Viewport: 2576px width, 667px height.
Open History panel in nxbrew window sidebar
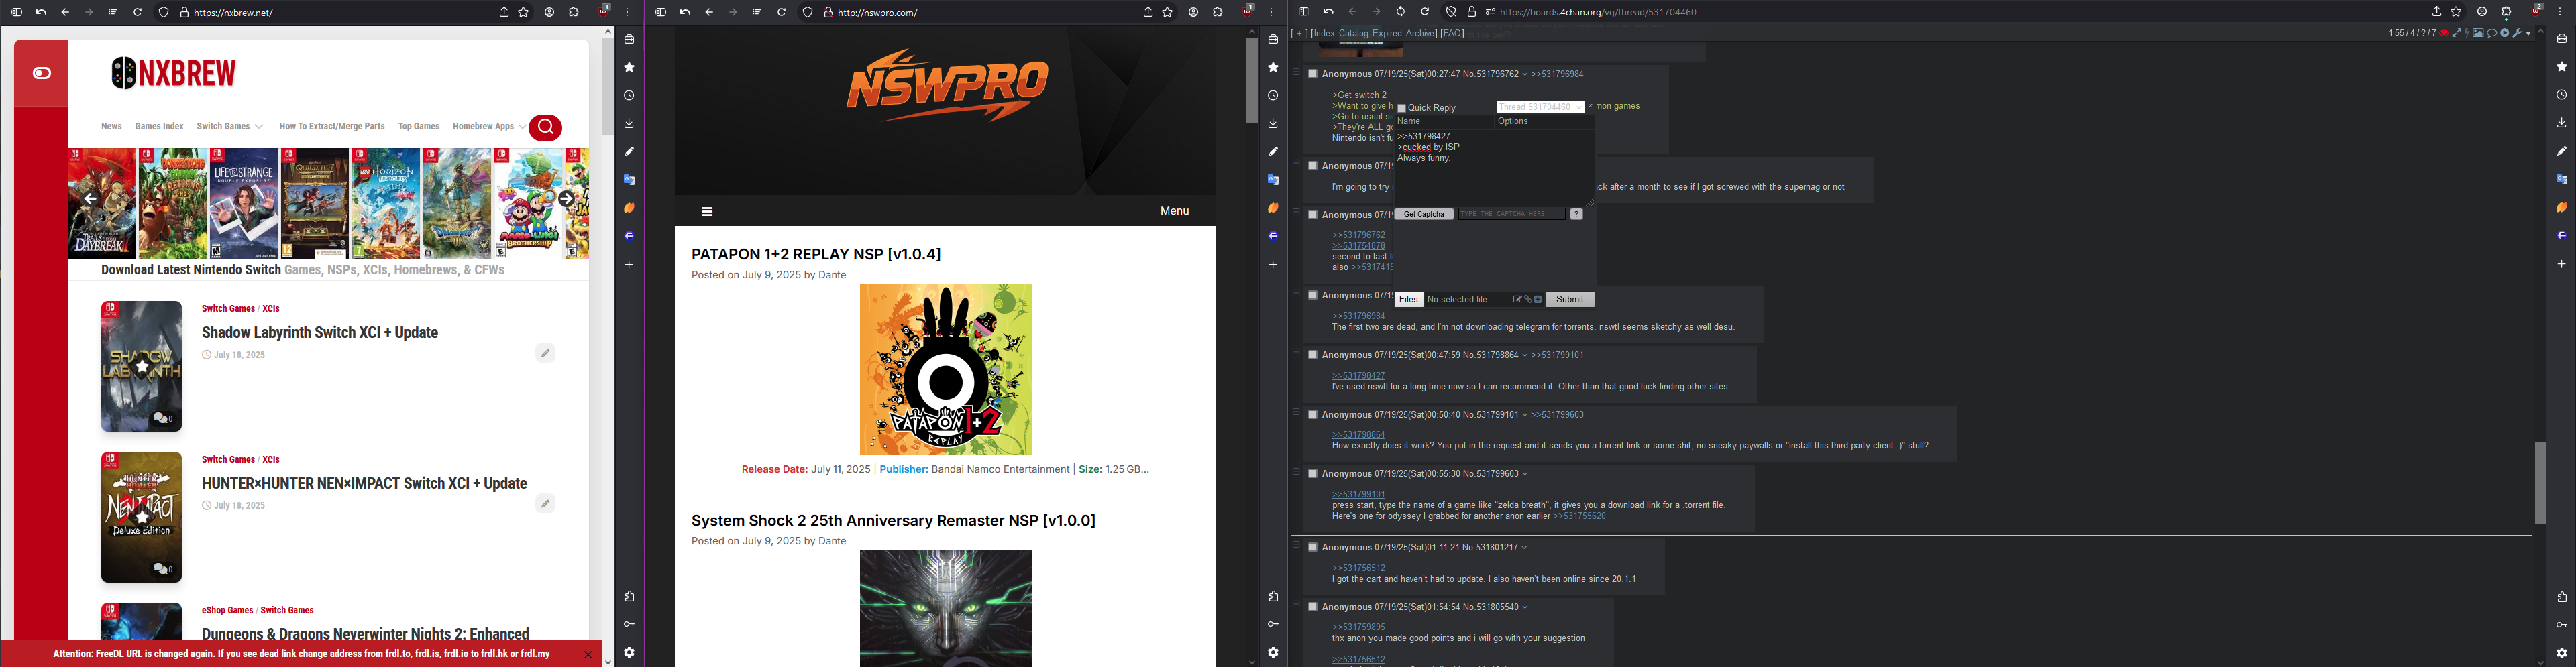[629, 96]
